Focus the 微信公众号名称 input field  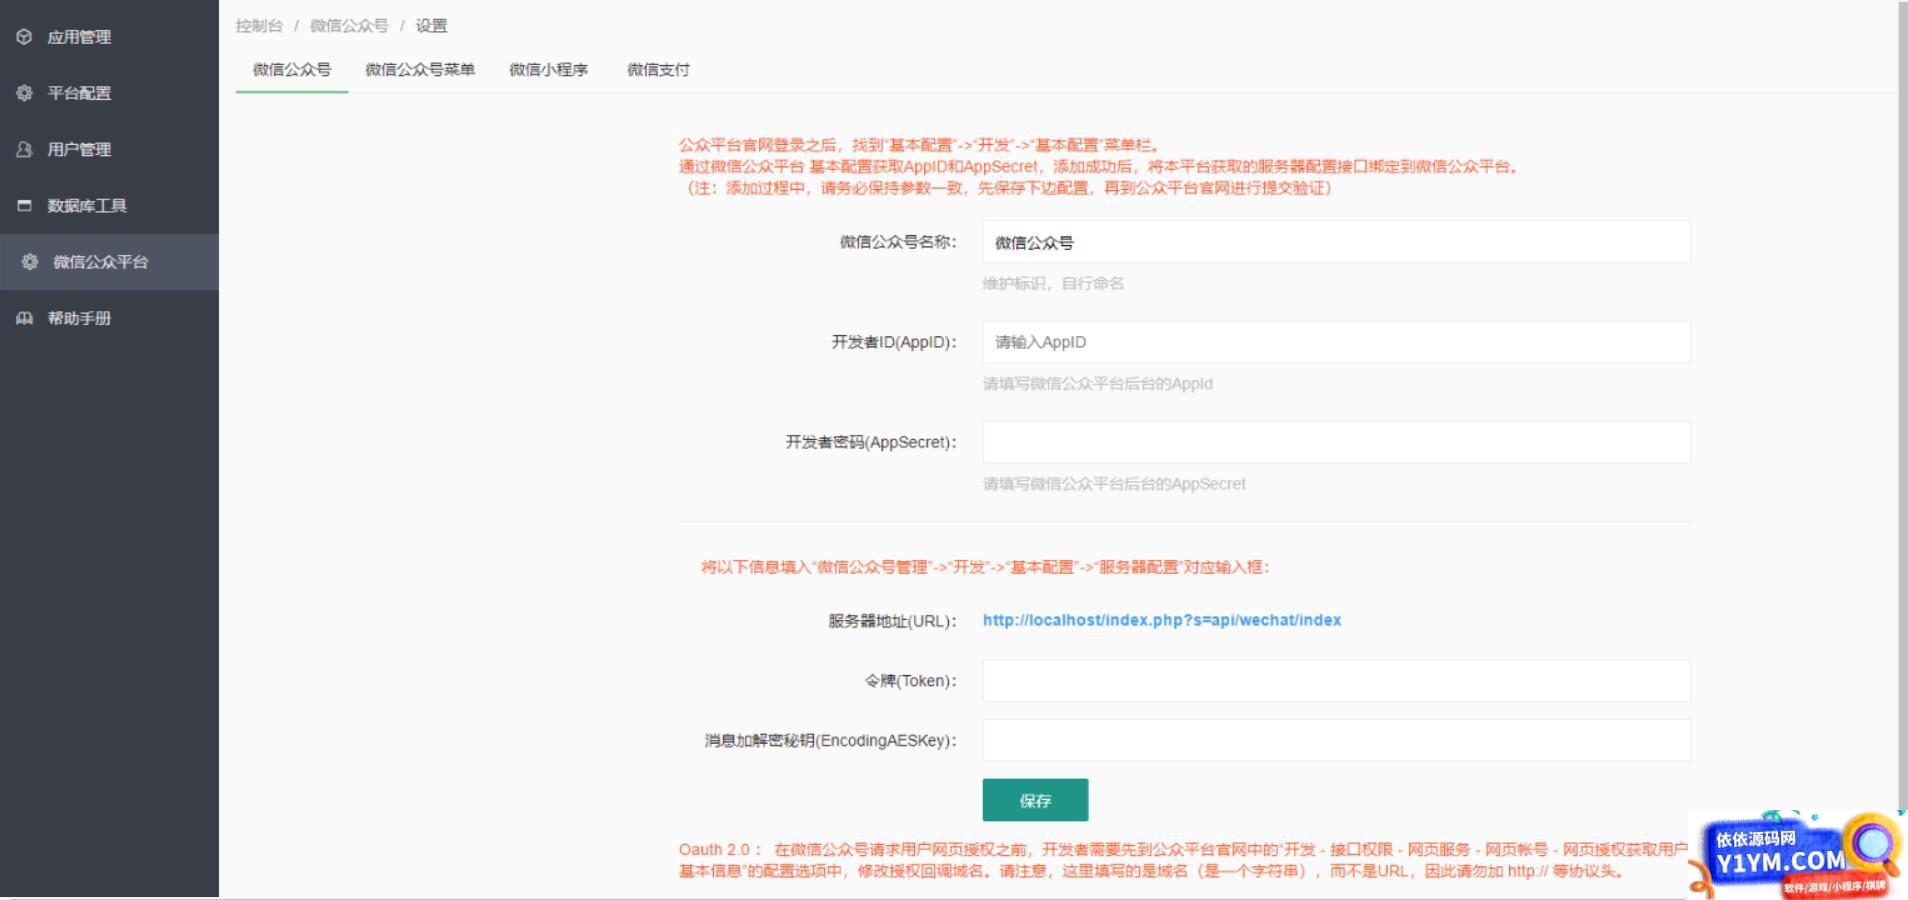tap(1336, 242)
